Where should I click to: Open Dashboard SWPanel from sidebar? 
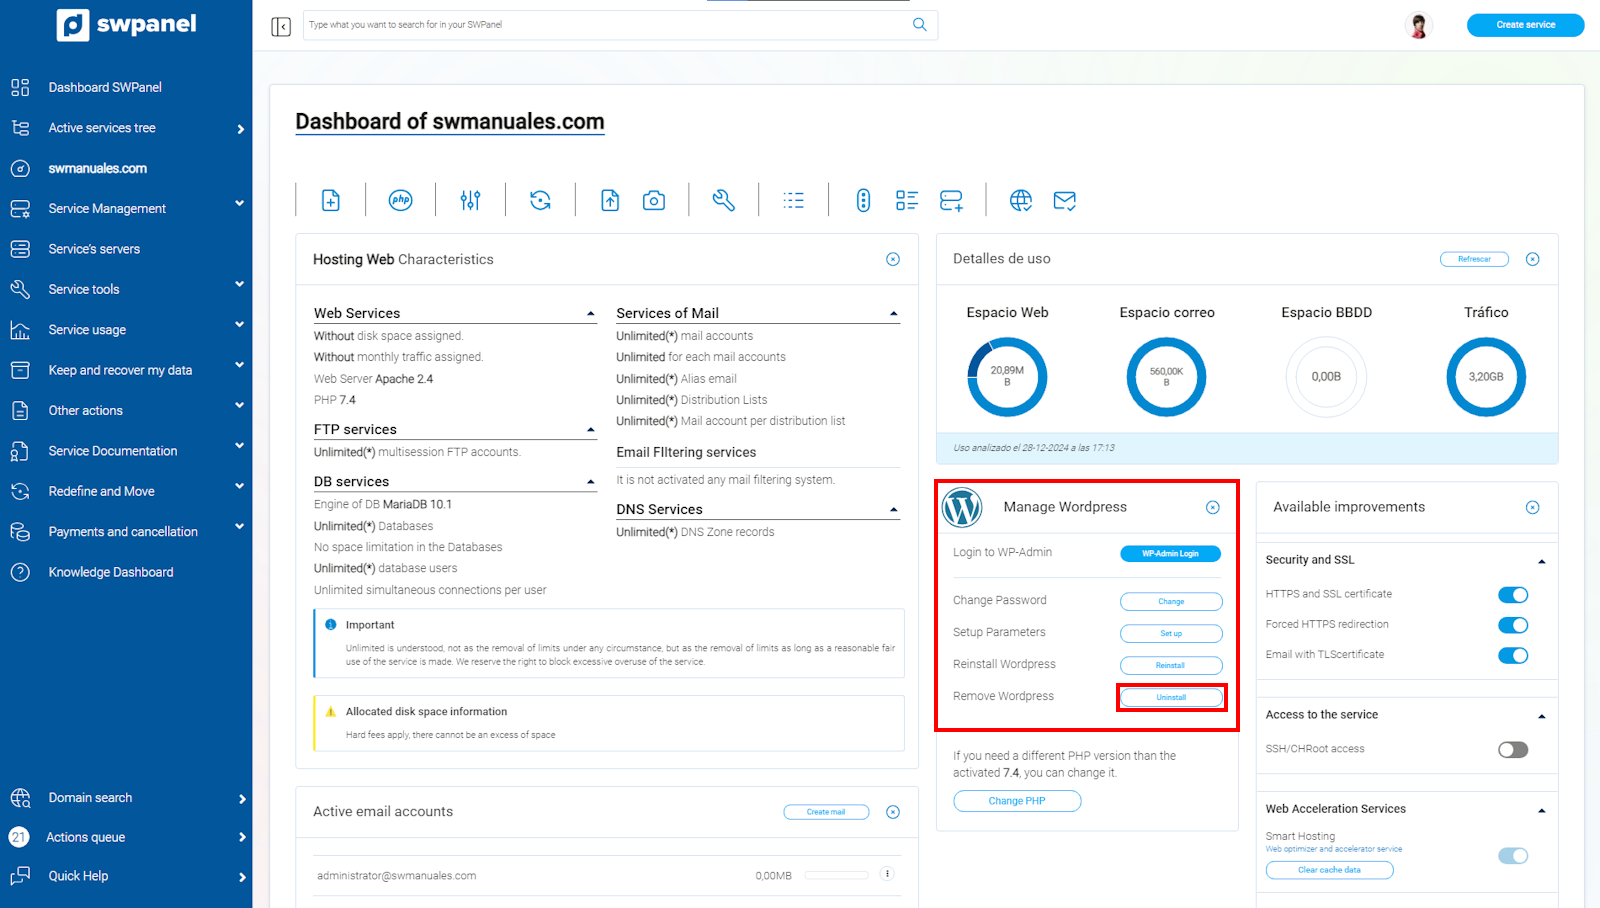[x=105, y=87]
